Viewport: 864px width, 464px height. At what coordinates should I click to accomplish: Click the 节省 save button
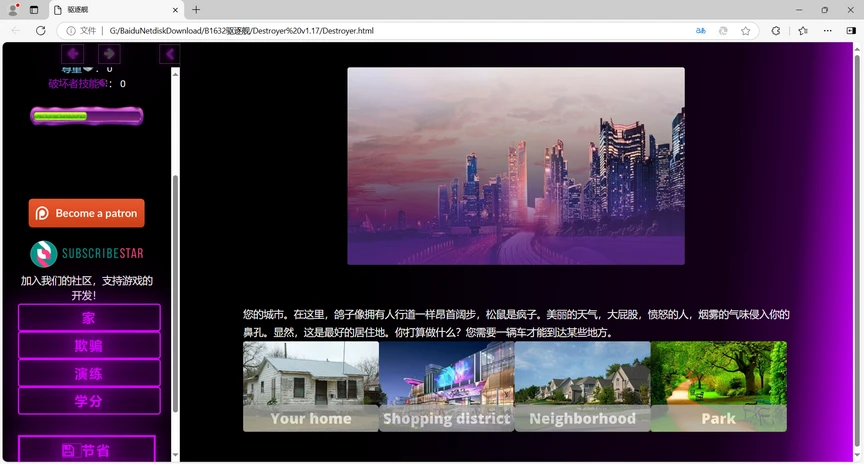pos(87,450)
